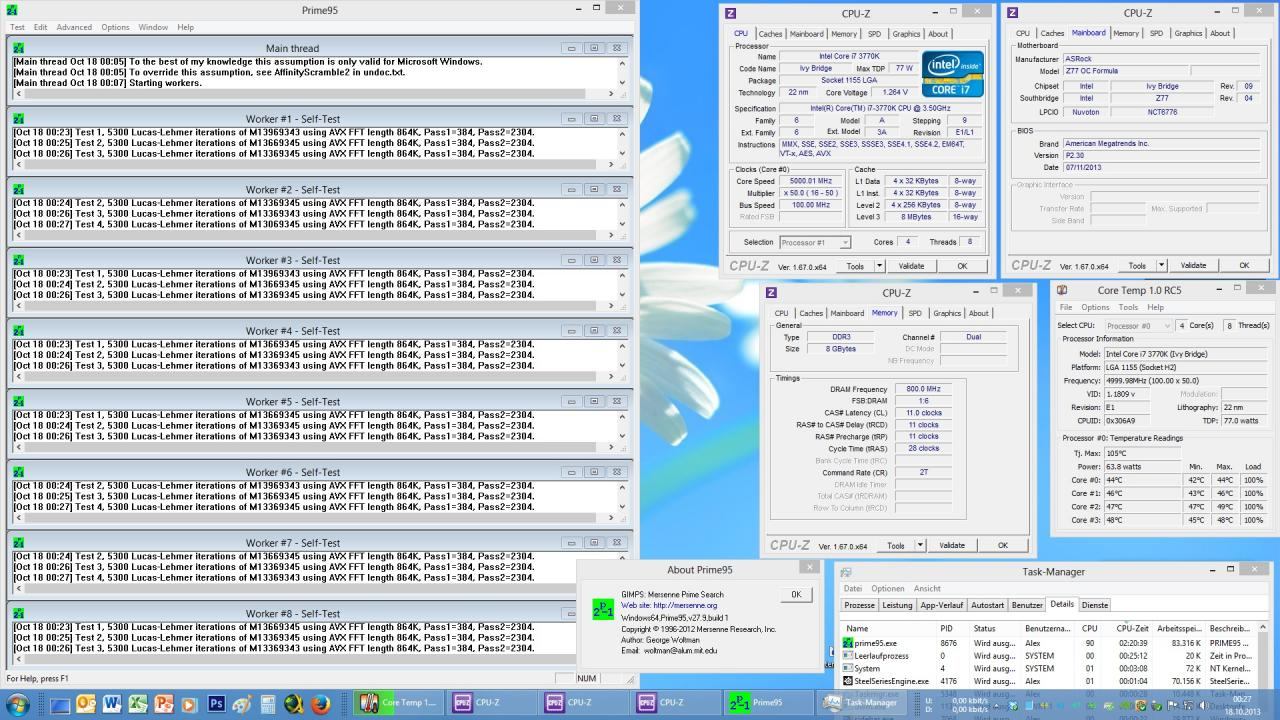Open Calculator from the taskbar

(x=268, y=704)
